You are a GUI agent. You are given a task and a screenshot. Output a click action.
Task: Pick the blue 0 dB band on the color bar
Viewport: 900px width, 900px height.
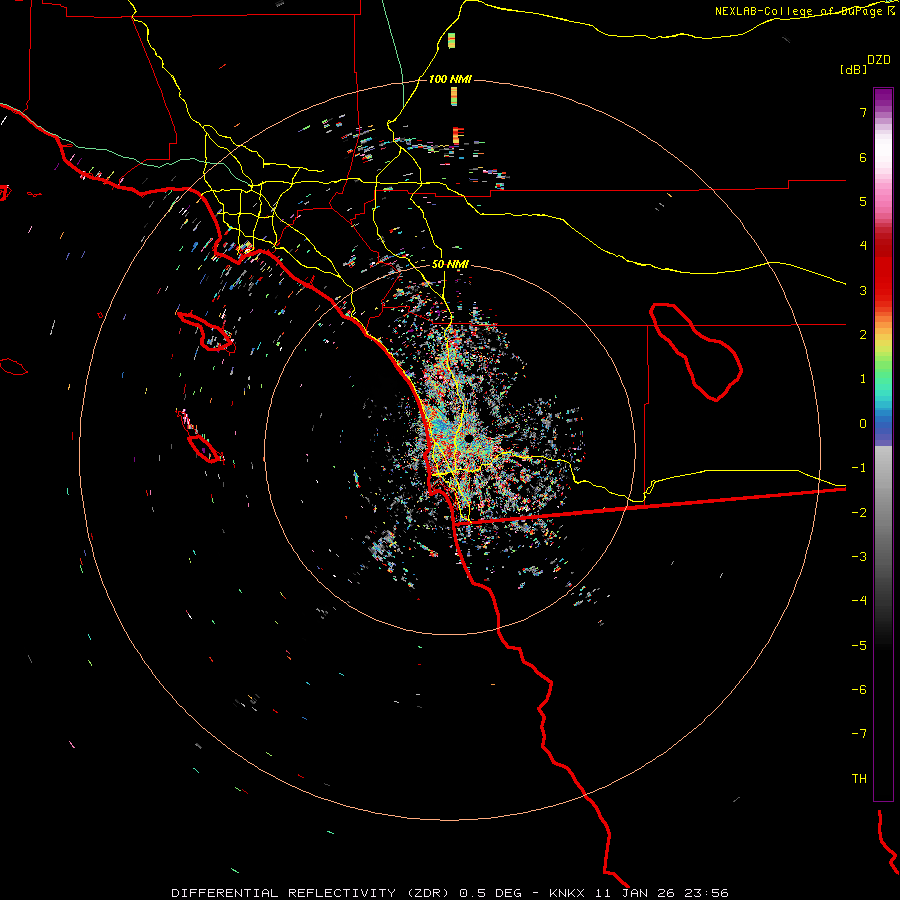tap(883, 426)
